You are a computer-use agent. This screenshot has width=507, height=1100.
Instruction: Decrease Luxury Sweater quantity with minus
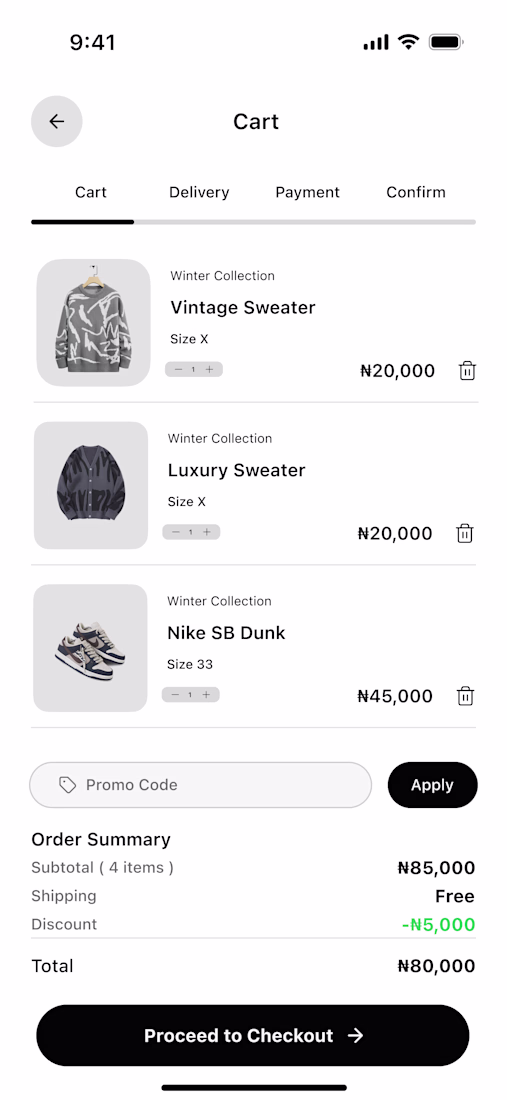[175, 532]
